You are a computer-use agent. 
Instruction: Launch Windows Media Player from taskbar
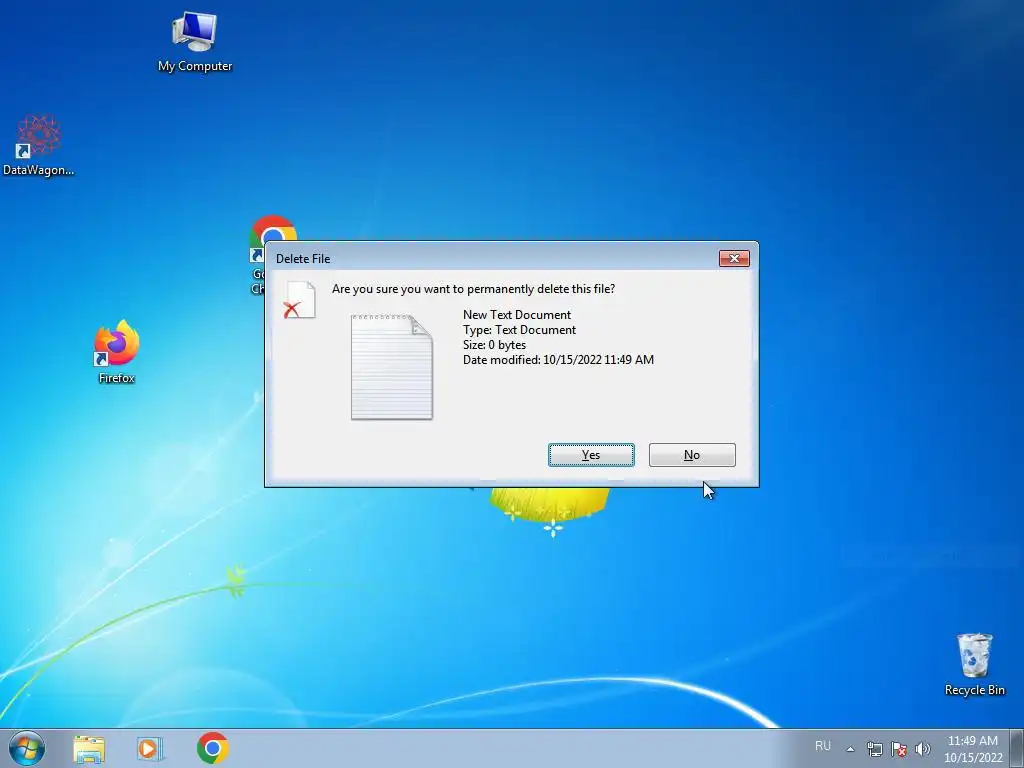150,749
